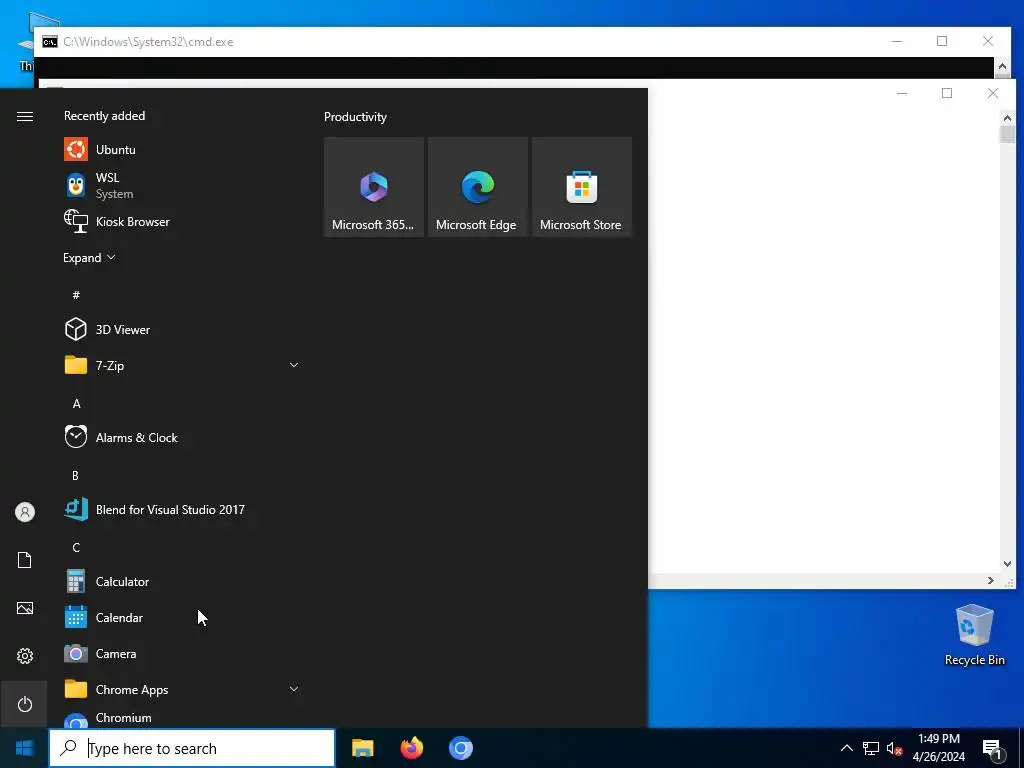
Task: Minimize the cmd.exe window
Action: point(897,41)
